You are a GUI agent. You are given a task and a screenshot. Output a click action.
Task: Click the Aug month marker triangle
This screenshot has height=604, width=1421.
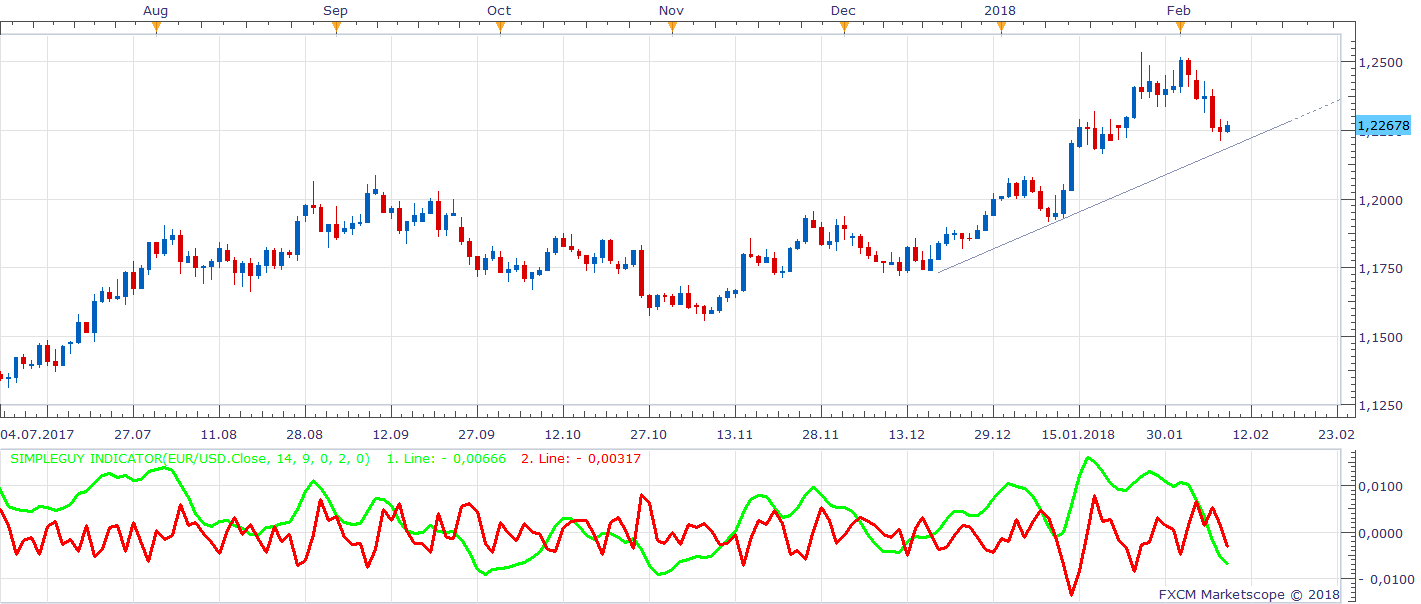pos(156,27)
